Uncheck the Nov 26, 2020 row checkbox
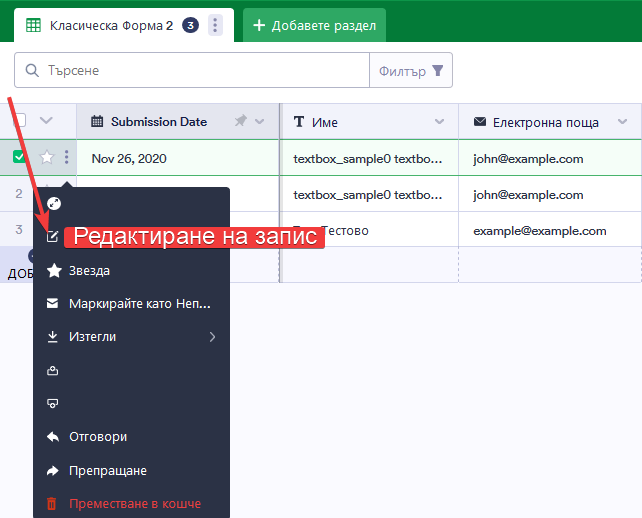Screen dimensions: 642x518 tap(19, 156)
